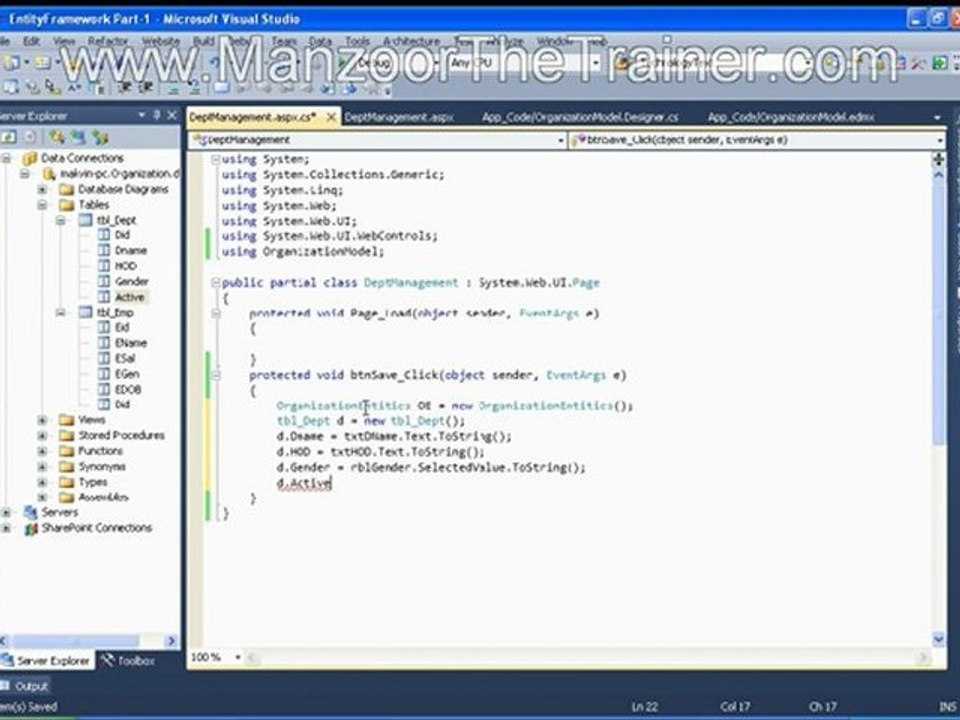Viewport: 960px width, 720px height.
Task: Collapse the DeptManagement class outlining block
Action: (x=216, y=282)
